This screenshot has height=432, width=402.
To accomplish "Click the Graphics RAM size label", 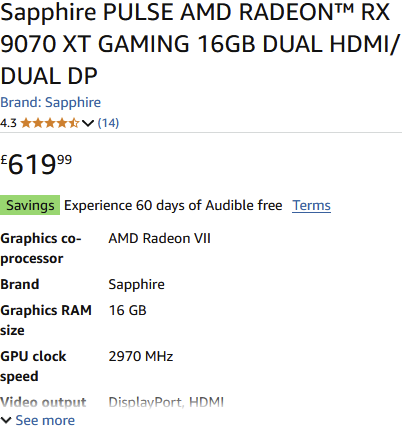I will (46, 320).
